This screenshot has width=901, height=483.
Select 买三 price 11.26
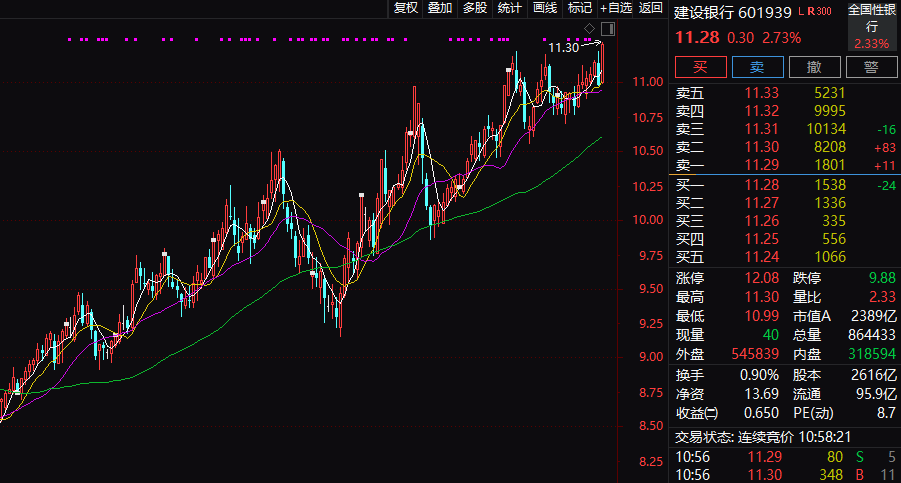tap(762, 221)
